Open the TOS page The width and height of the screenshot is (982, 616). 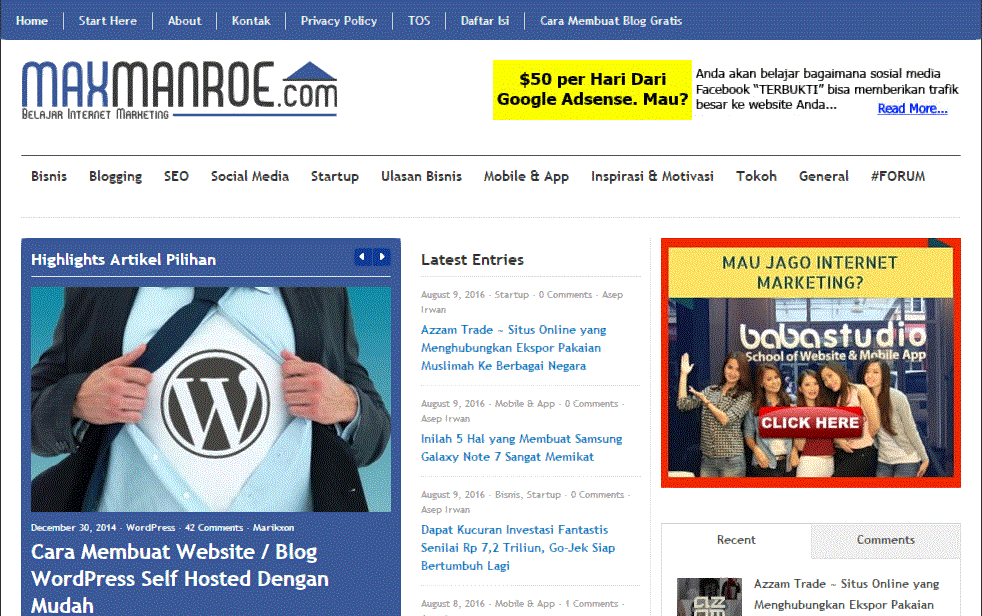pyautogui.click(x=419, y=21)
